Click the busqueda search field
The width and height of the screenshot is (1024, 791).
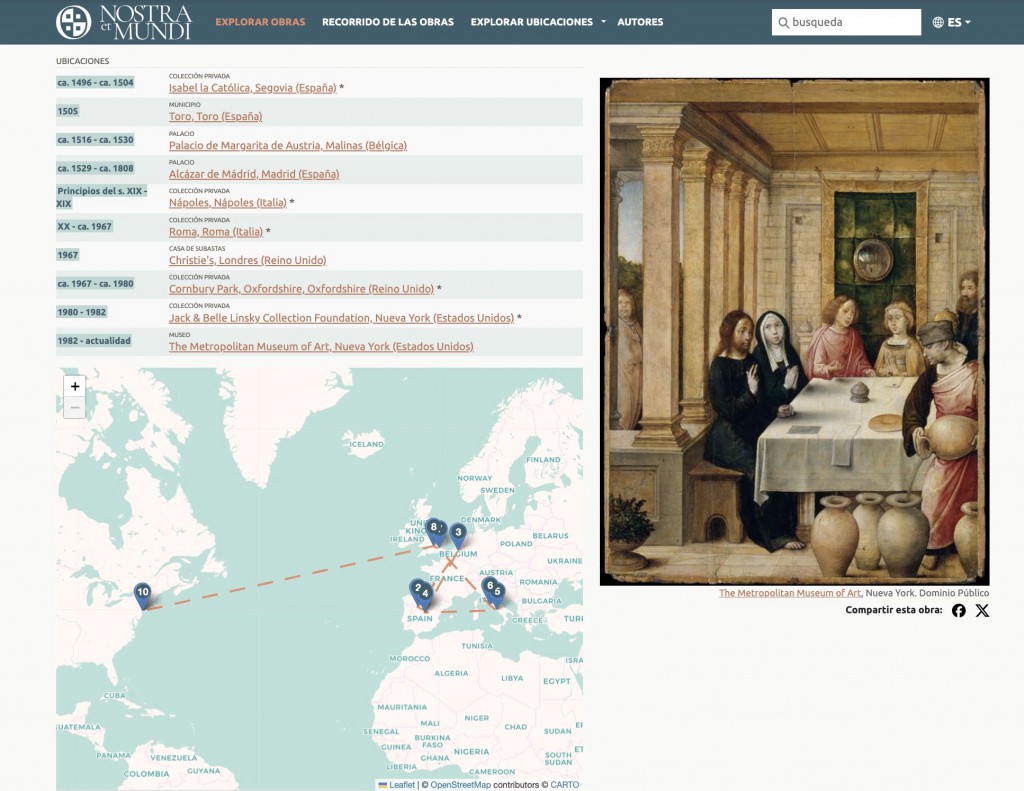(x=846, y=22)
